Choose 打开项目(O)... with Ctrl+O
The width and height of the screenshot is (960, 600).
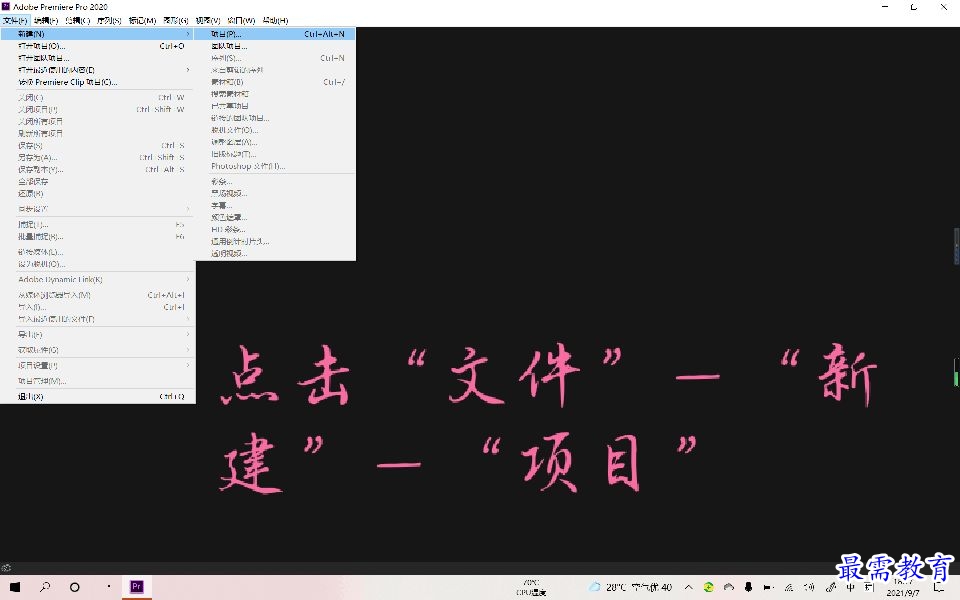point(98,46)
